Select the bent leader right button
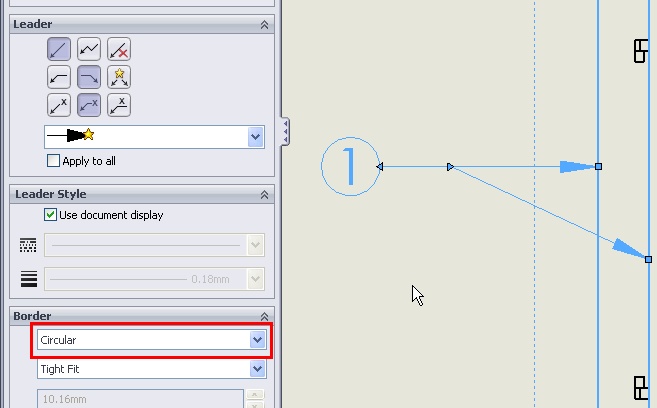 point(89,77)
